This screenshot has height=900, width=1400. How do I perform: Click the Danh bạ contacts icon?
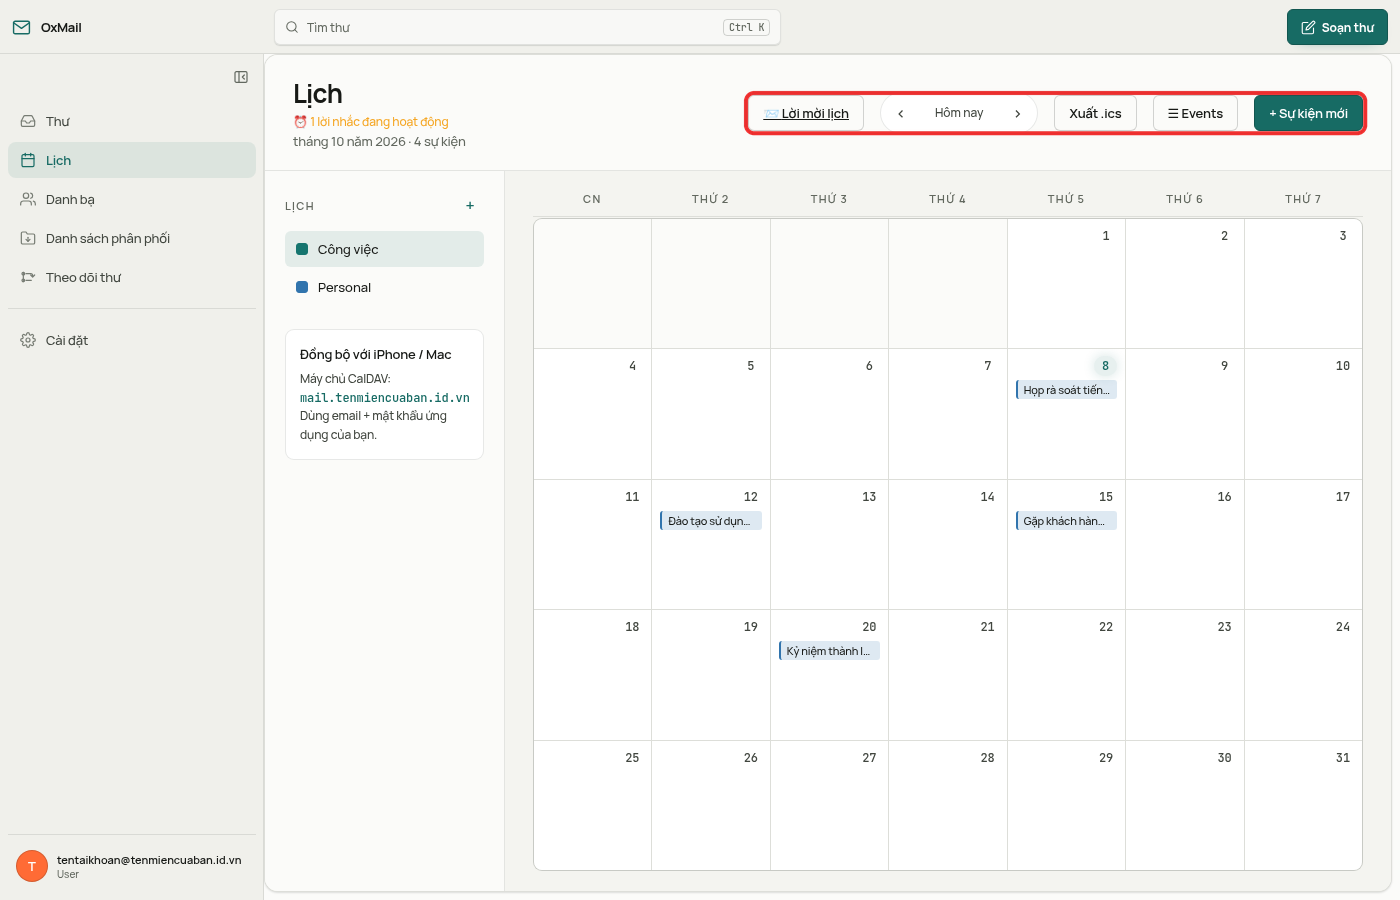pos(28,199)
